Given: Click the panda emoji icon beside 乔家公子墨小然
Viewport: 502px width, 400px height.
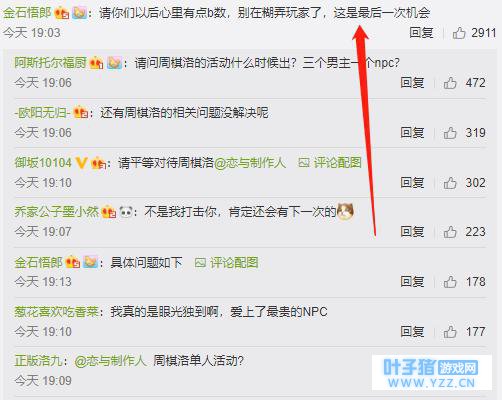Looking at the screenshot, I should (126, 212).
